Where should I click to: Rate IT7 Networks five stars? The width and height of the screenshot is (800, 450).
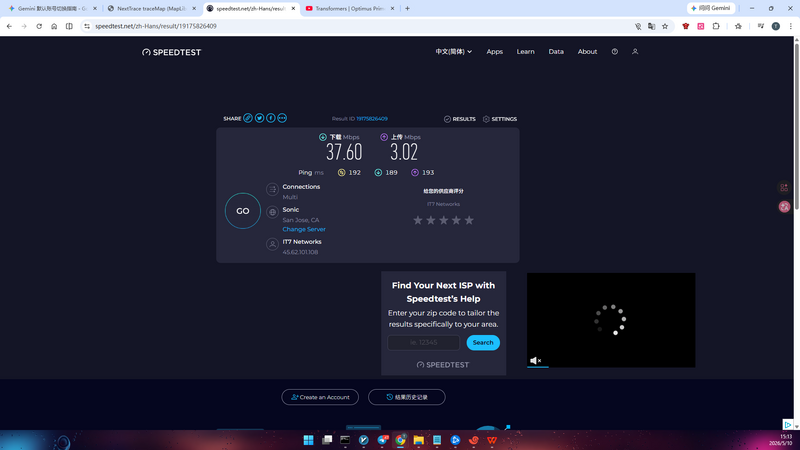click(469, 220)
